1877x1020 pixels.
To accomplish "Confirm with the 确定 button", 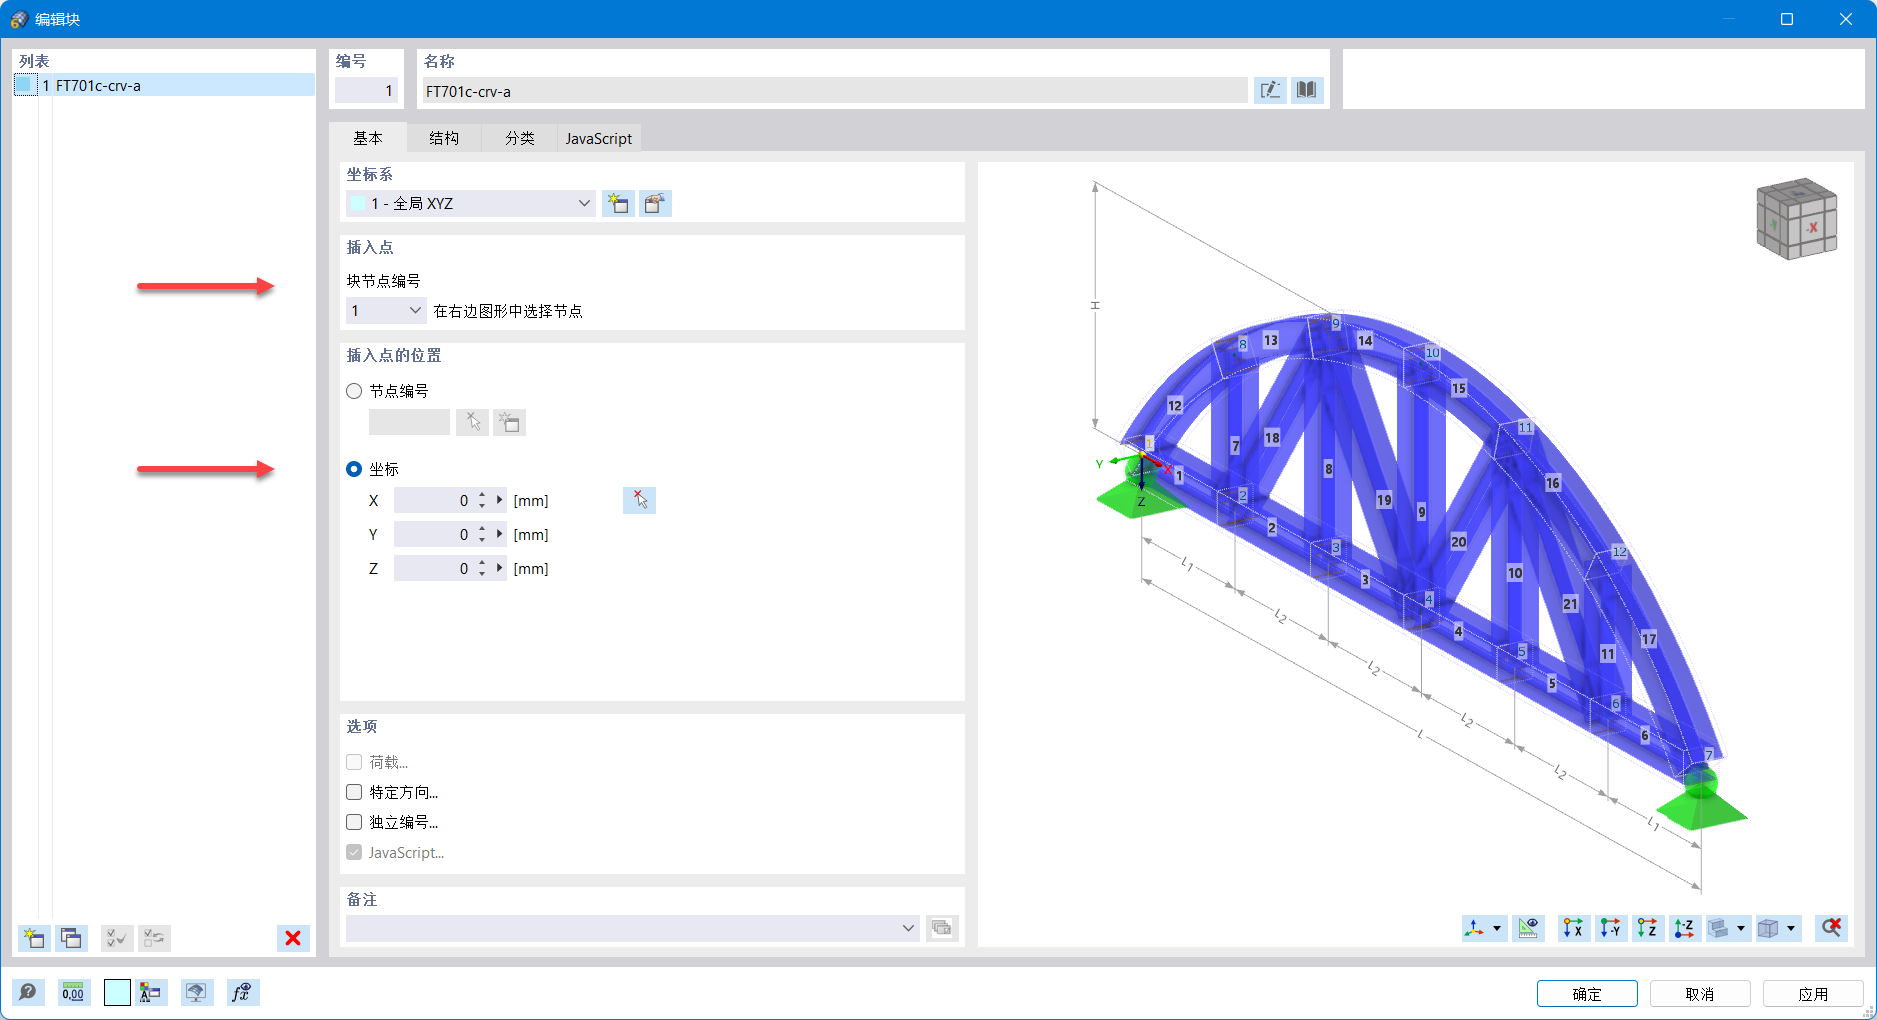I will [x=1587, y=994].
